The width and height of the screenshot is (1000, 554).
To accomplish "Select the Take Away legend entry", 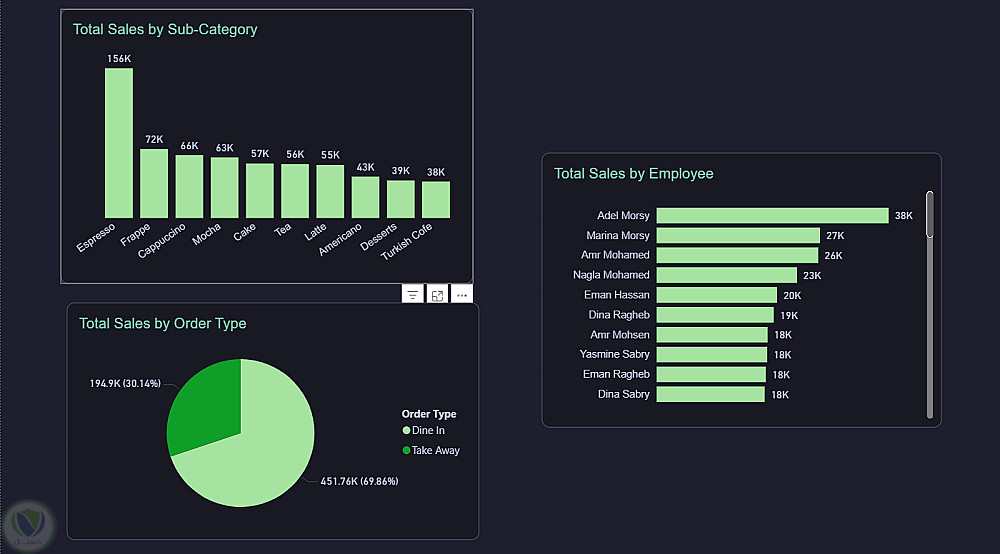I will click(431, 450).
